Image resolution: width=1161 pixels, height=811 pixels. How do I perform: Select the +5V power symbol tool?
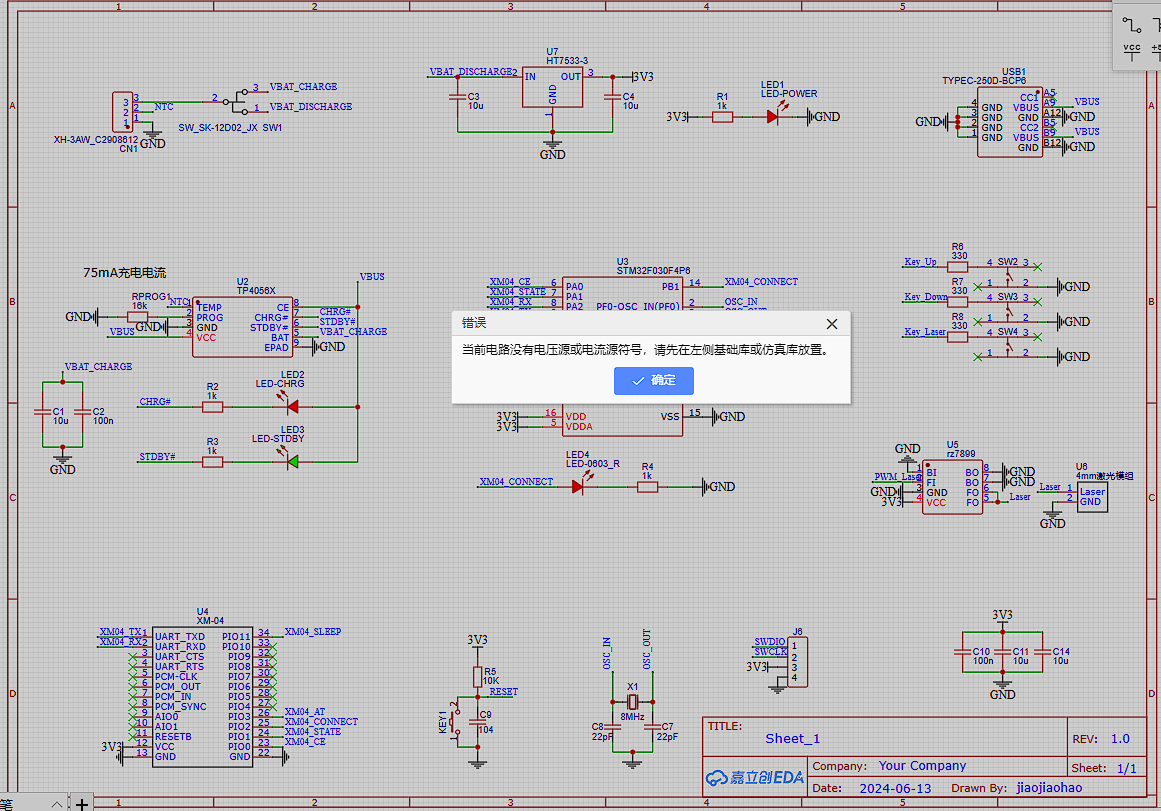[x=1156, y=52]
